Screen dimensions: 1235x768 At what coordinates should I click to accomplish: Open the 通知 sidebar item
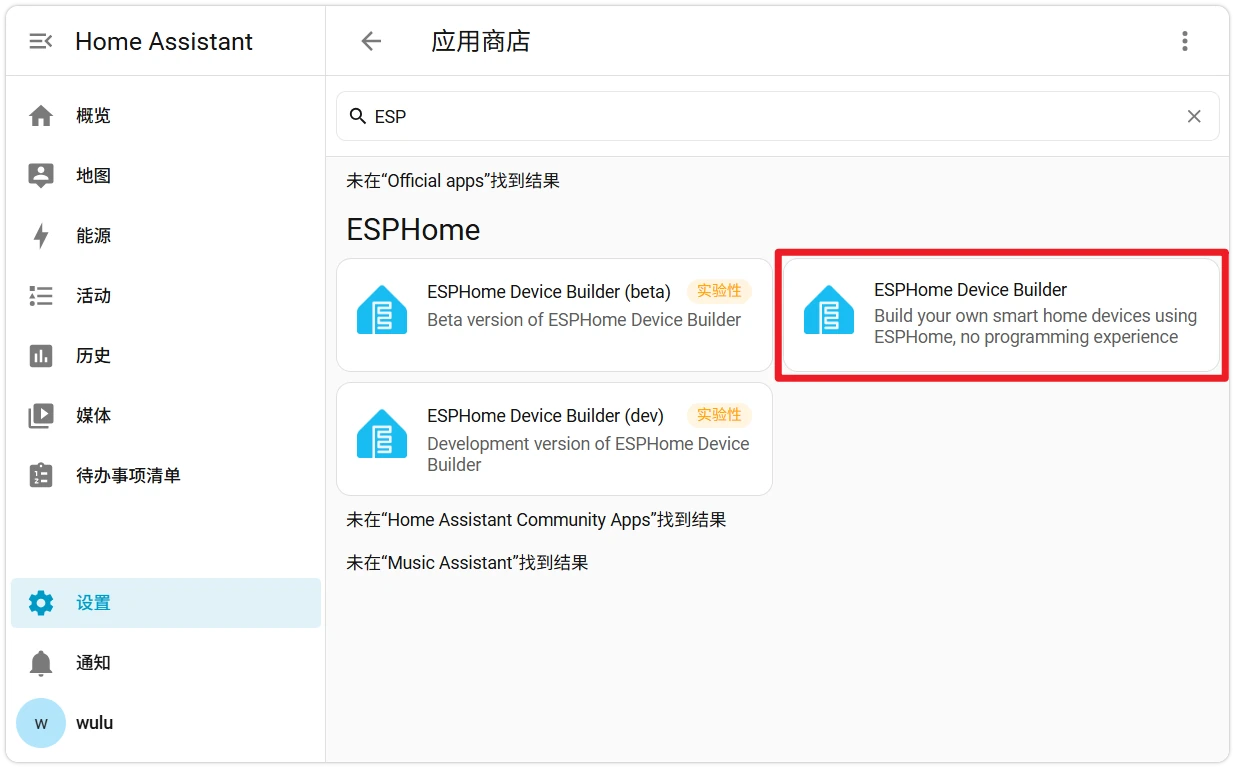(x=166, y=663)
